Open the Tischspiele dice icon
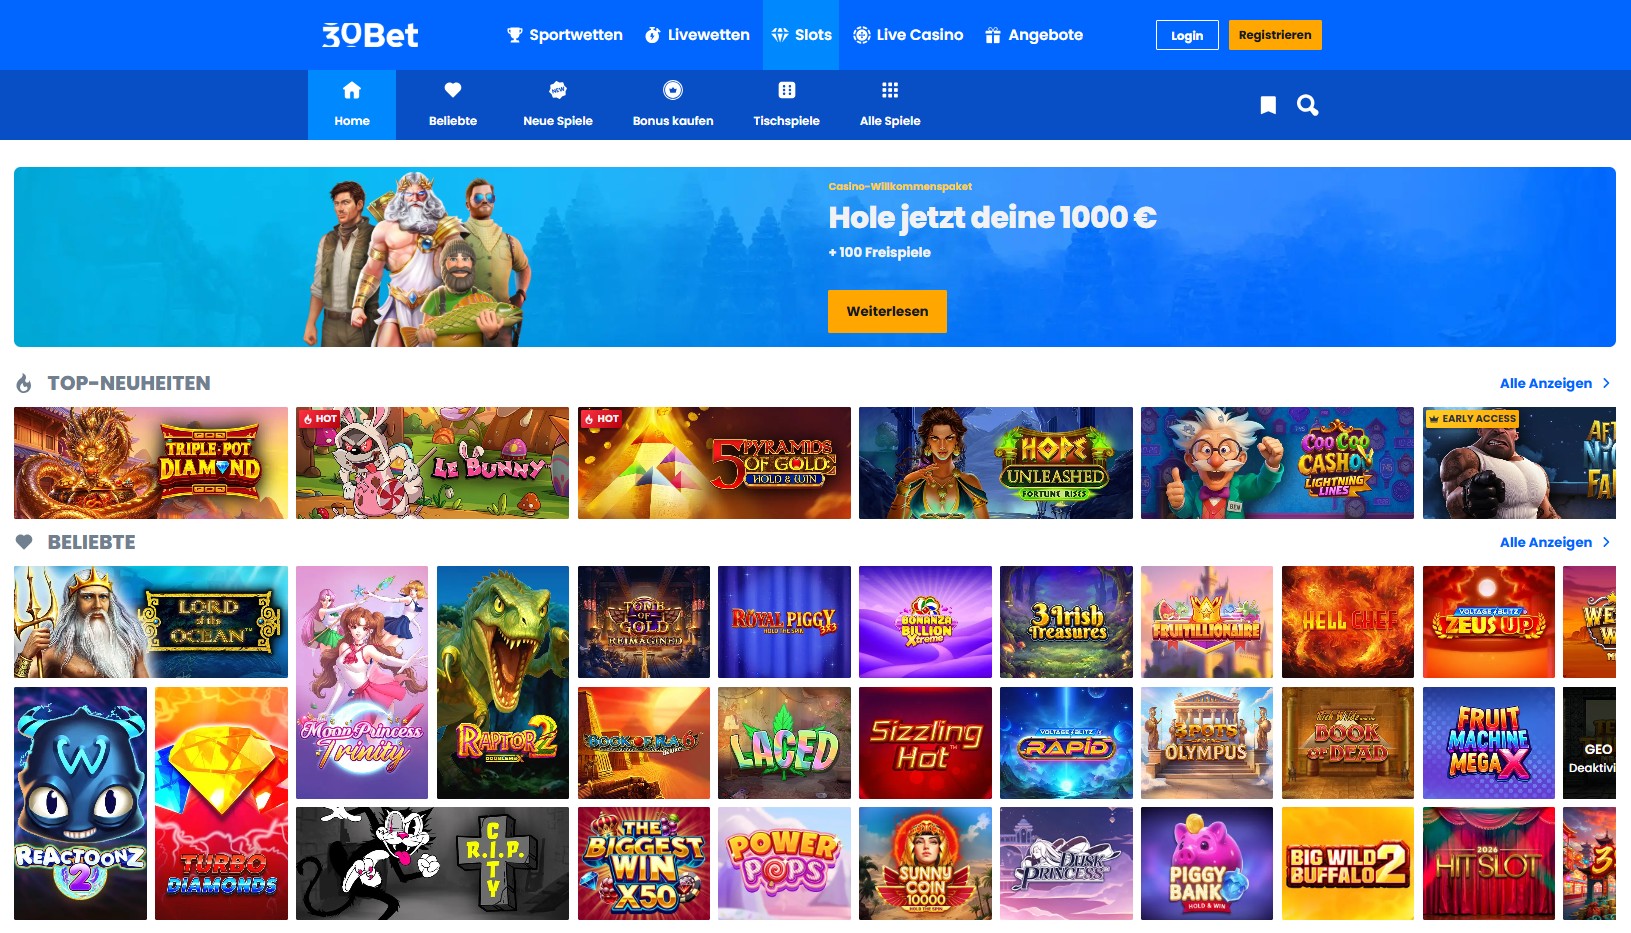The width and height of the screenshot is (1631, 933). pyautogui.click(x=787, y=90)
